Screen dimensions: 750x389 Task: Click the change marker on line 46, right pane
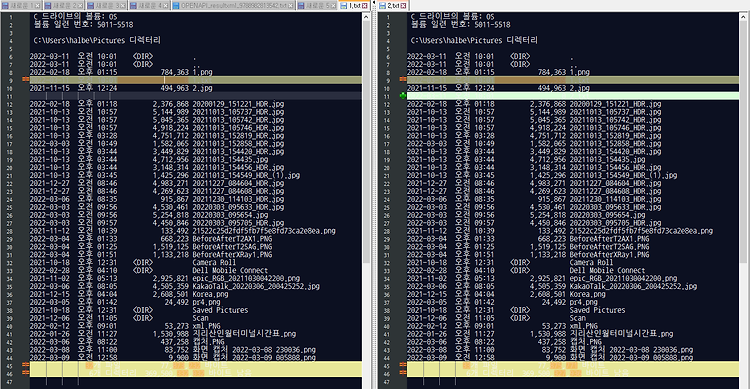point(403,373)
